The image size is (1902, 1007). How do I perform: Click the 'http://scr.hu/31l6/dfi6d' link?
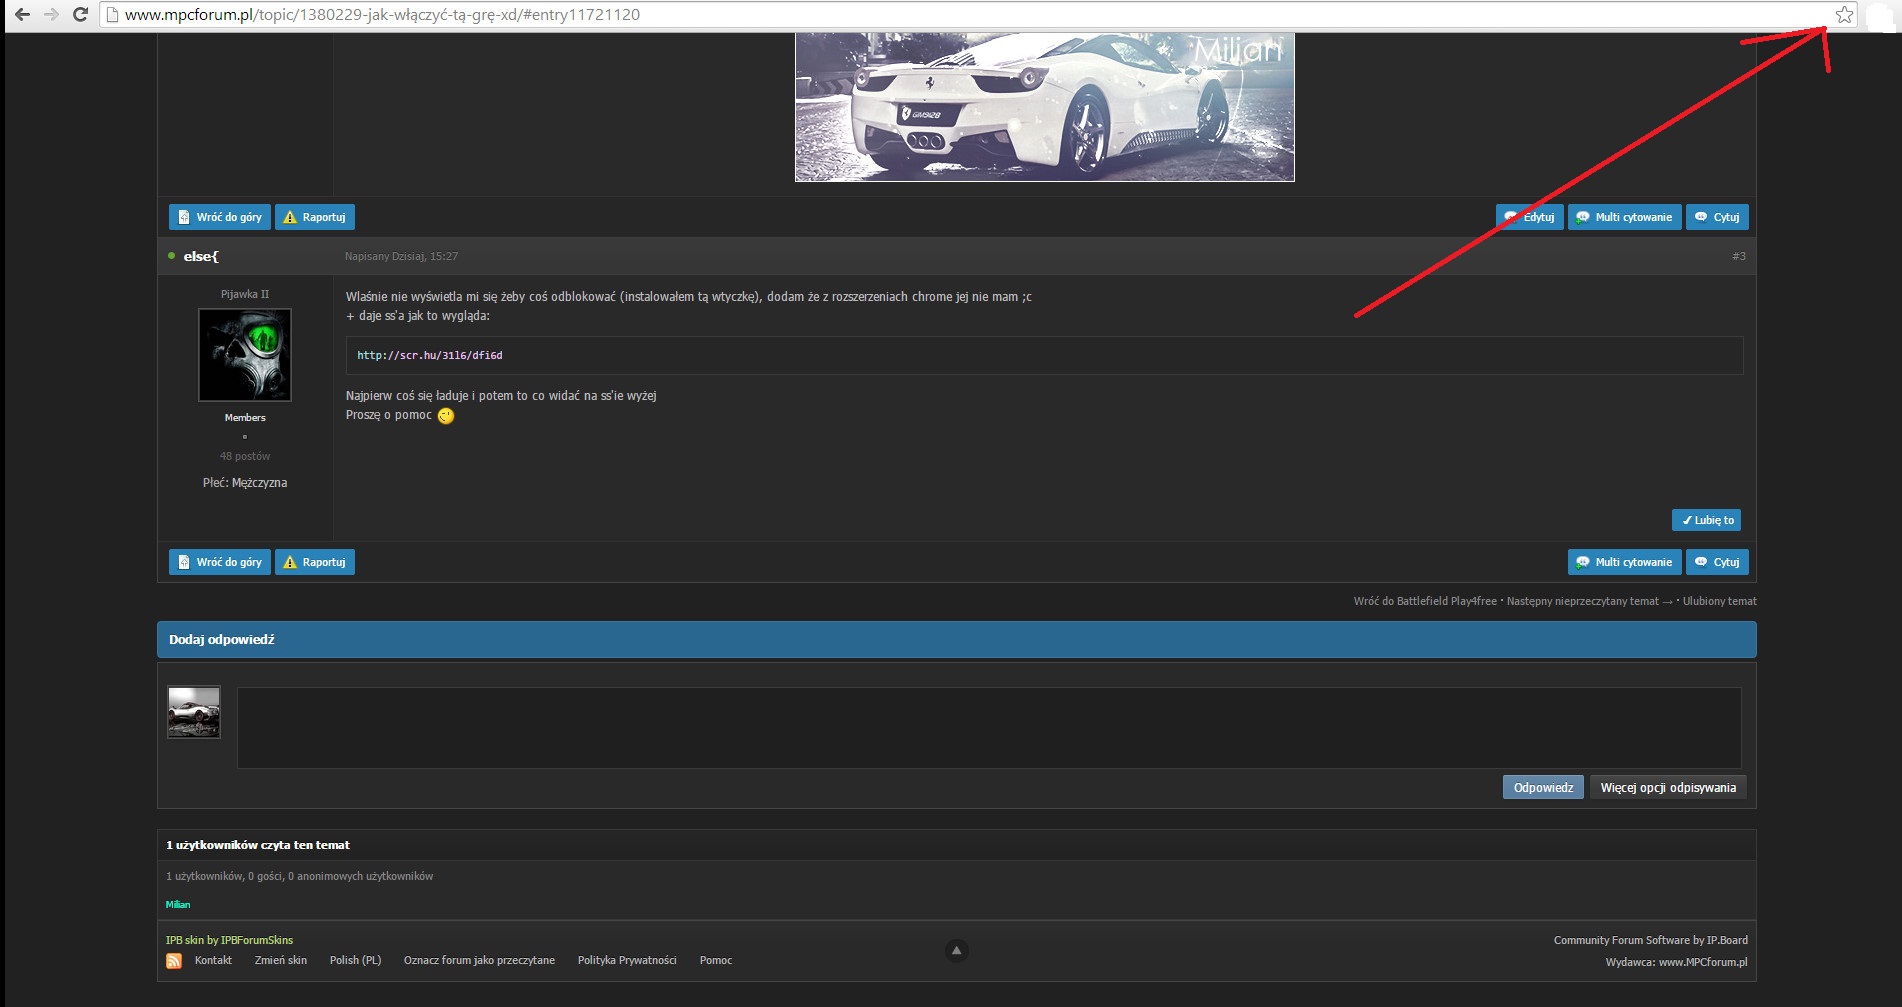430,355
